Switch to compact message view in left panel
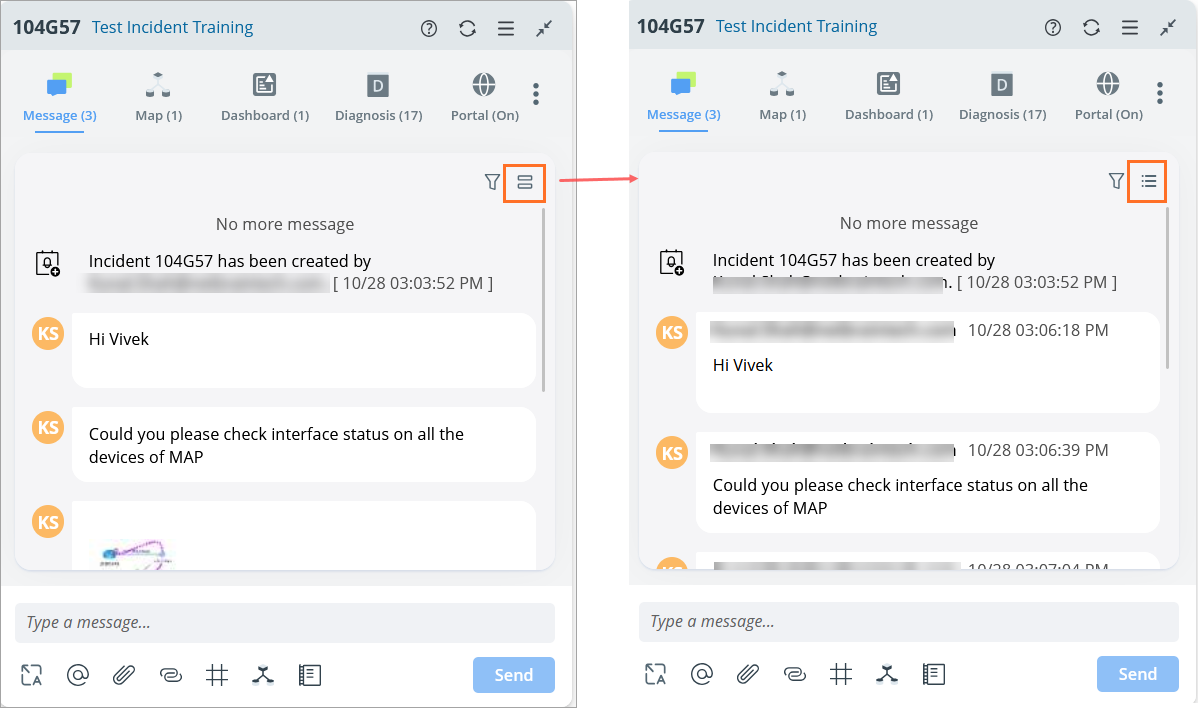This screenshot has width=1198, height=708. pyautogui.click(x=524, y=182)
